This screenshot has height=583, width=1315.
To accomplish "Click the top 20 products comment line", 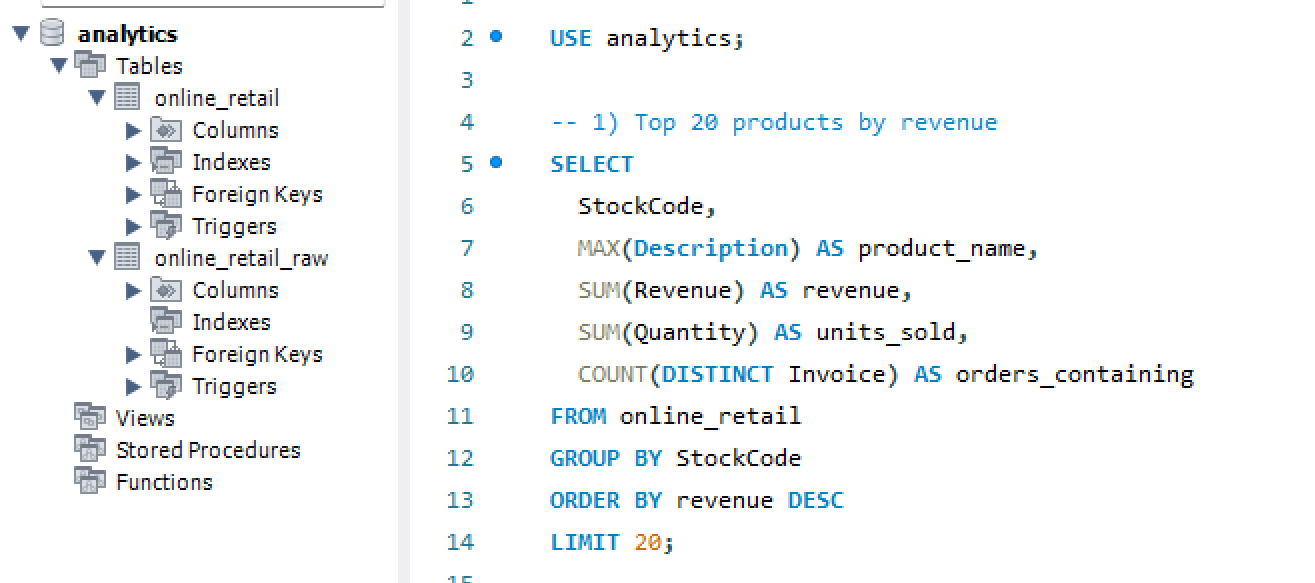I will point(773,122).
